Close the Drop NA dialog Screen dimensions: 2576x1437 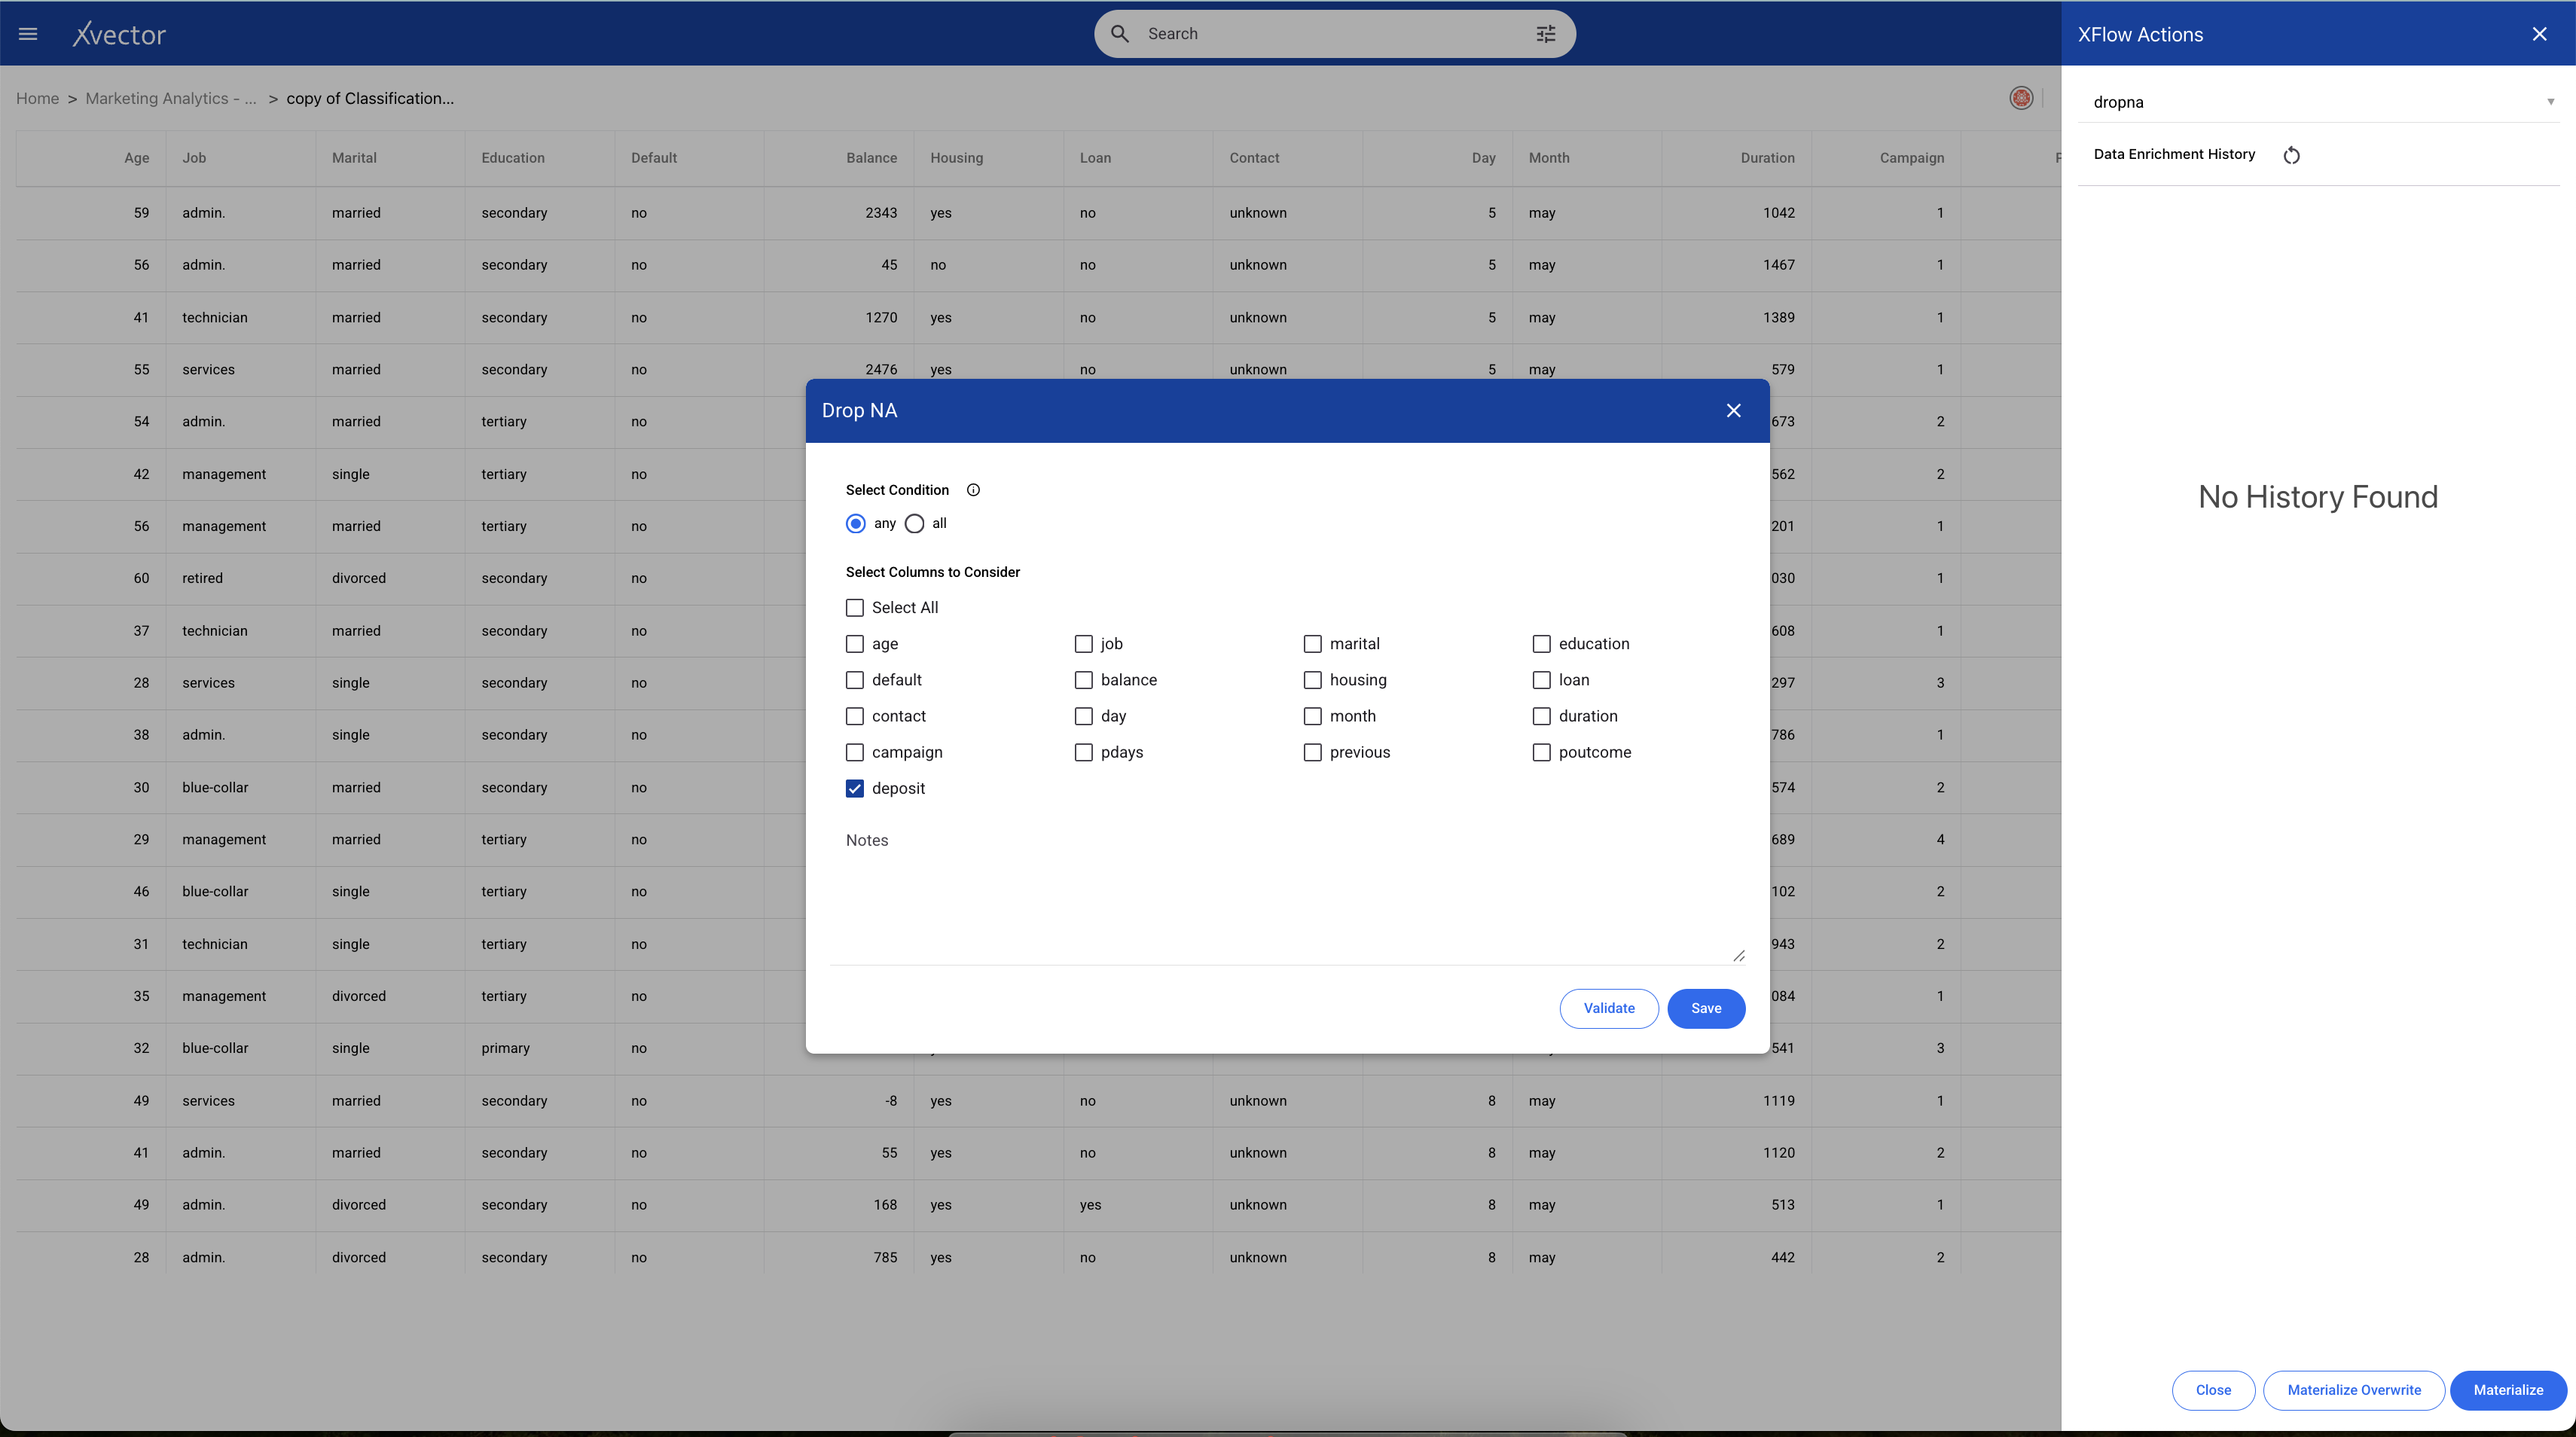(x=1733, y=411)
